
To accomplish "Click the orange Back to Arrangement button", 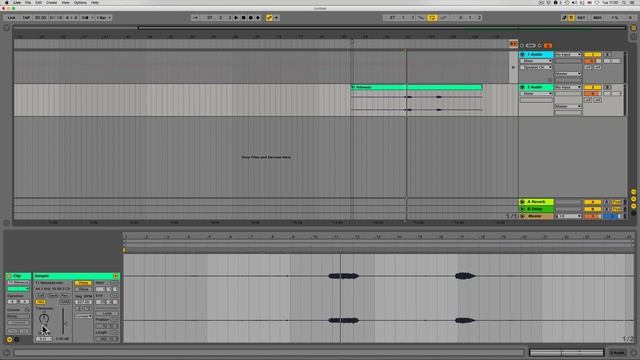I will (513, 44).
